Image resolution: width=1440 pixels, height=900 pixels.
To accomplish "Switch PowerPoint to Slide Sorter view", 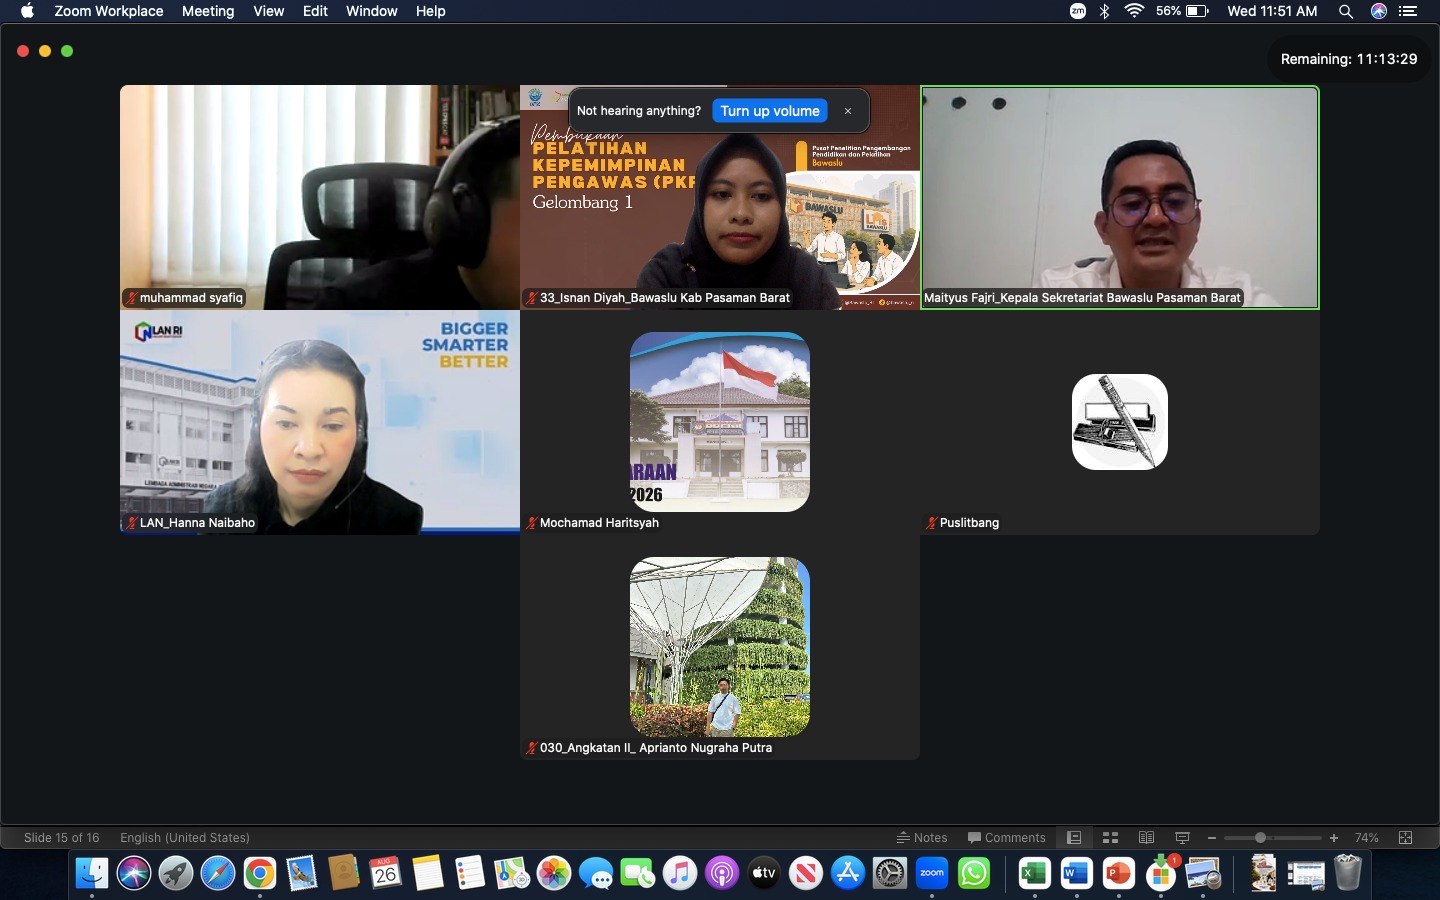I will tap(1110, 838).
